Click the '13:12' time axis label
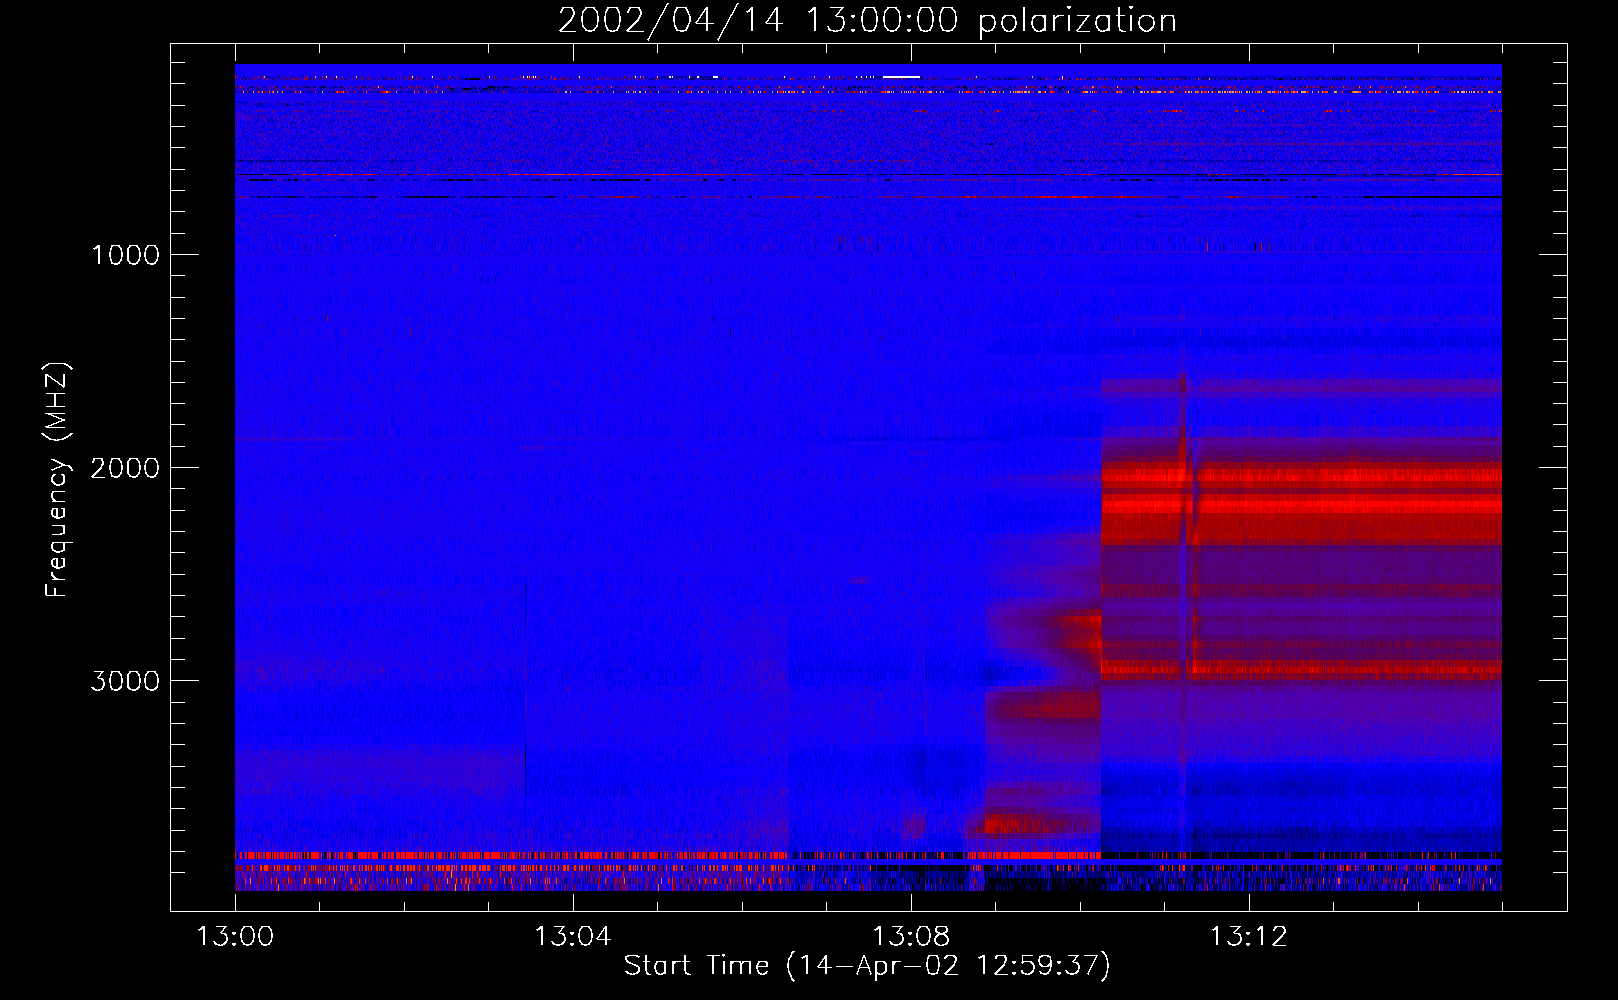This screenshot has width=1618, height=1000. (1248, 937)
